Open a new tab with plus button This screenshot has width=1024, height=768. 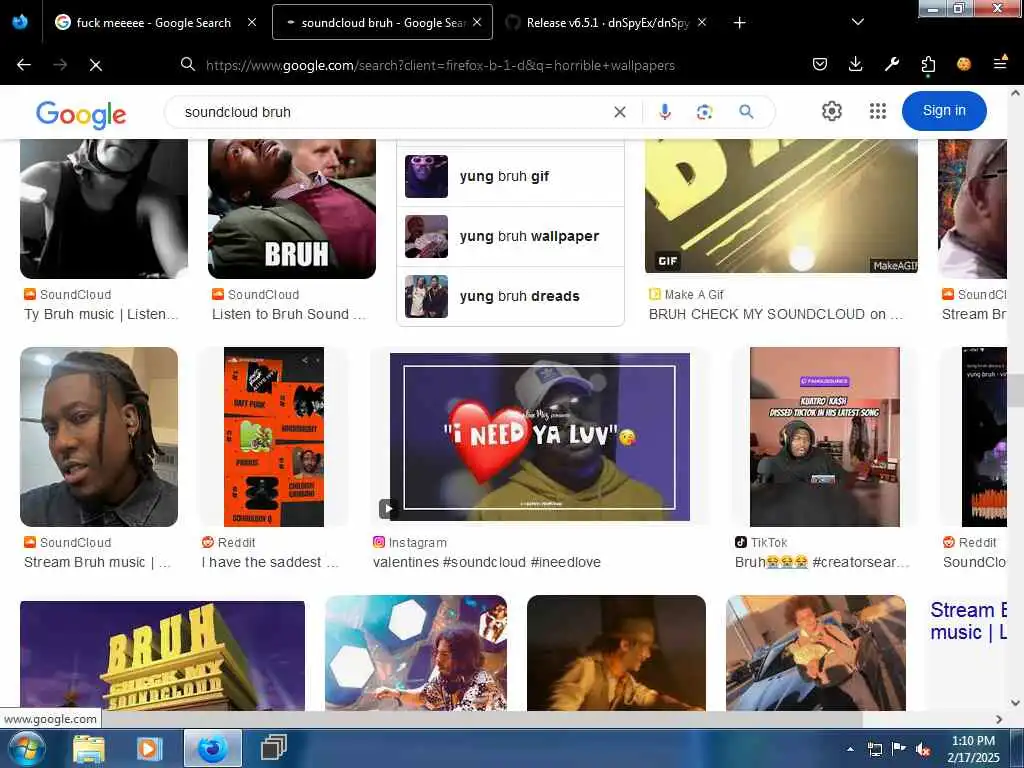point(739,23)
